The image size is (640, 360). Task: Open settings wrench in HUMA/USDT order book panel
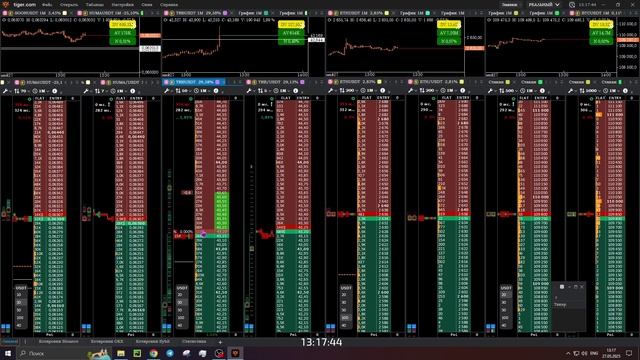click(86, 91)
